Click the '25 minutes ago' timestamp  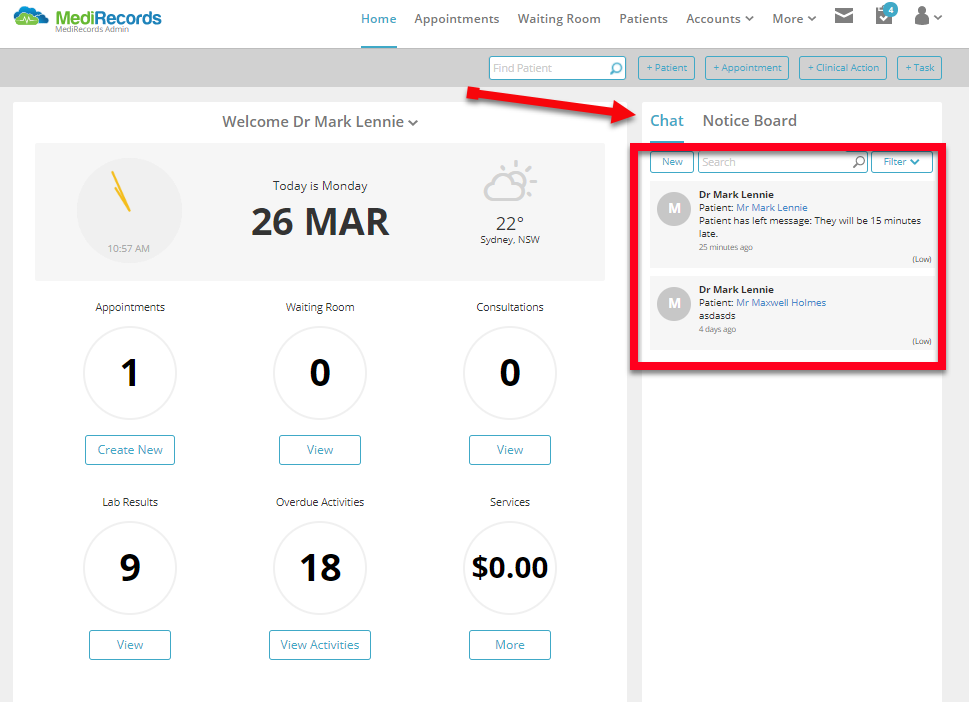(726, 247)
